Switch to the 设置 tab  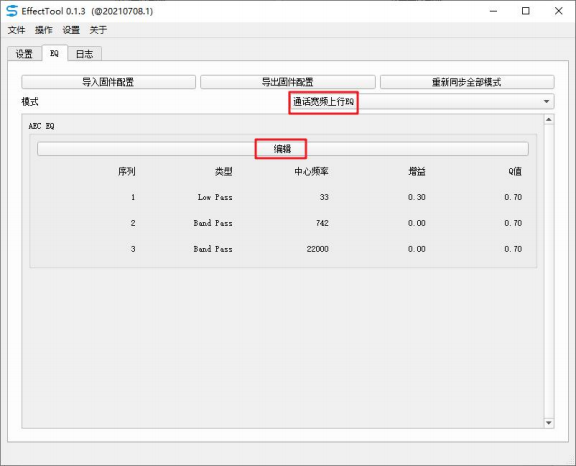pyautogui.click(x=24, y=54)
